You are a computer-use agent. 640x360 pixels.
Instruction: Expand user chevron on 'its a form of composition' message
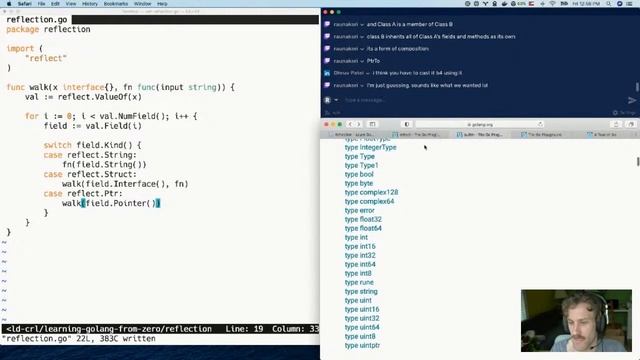[x=362, y=49]
